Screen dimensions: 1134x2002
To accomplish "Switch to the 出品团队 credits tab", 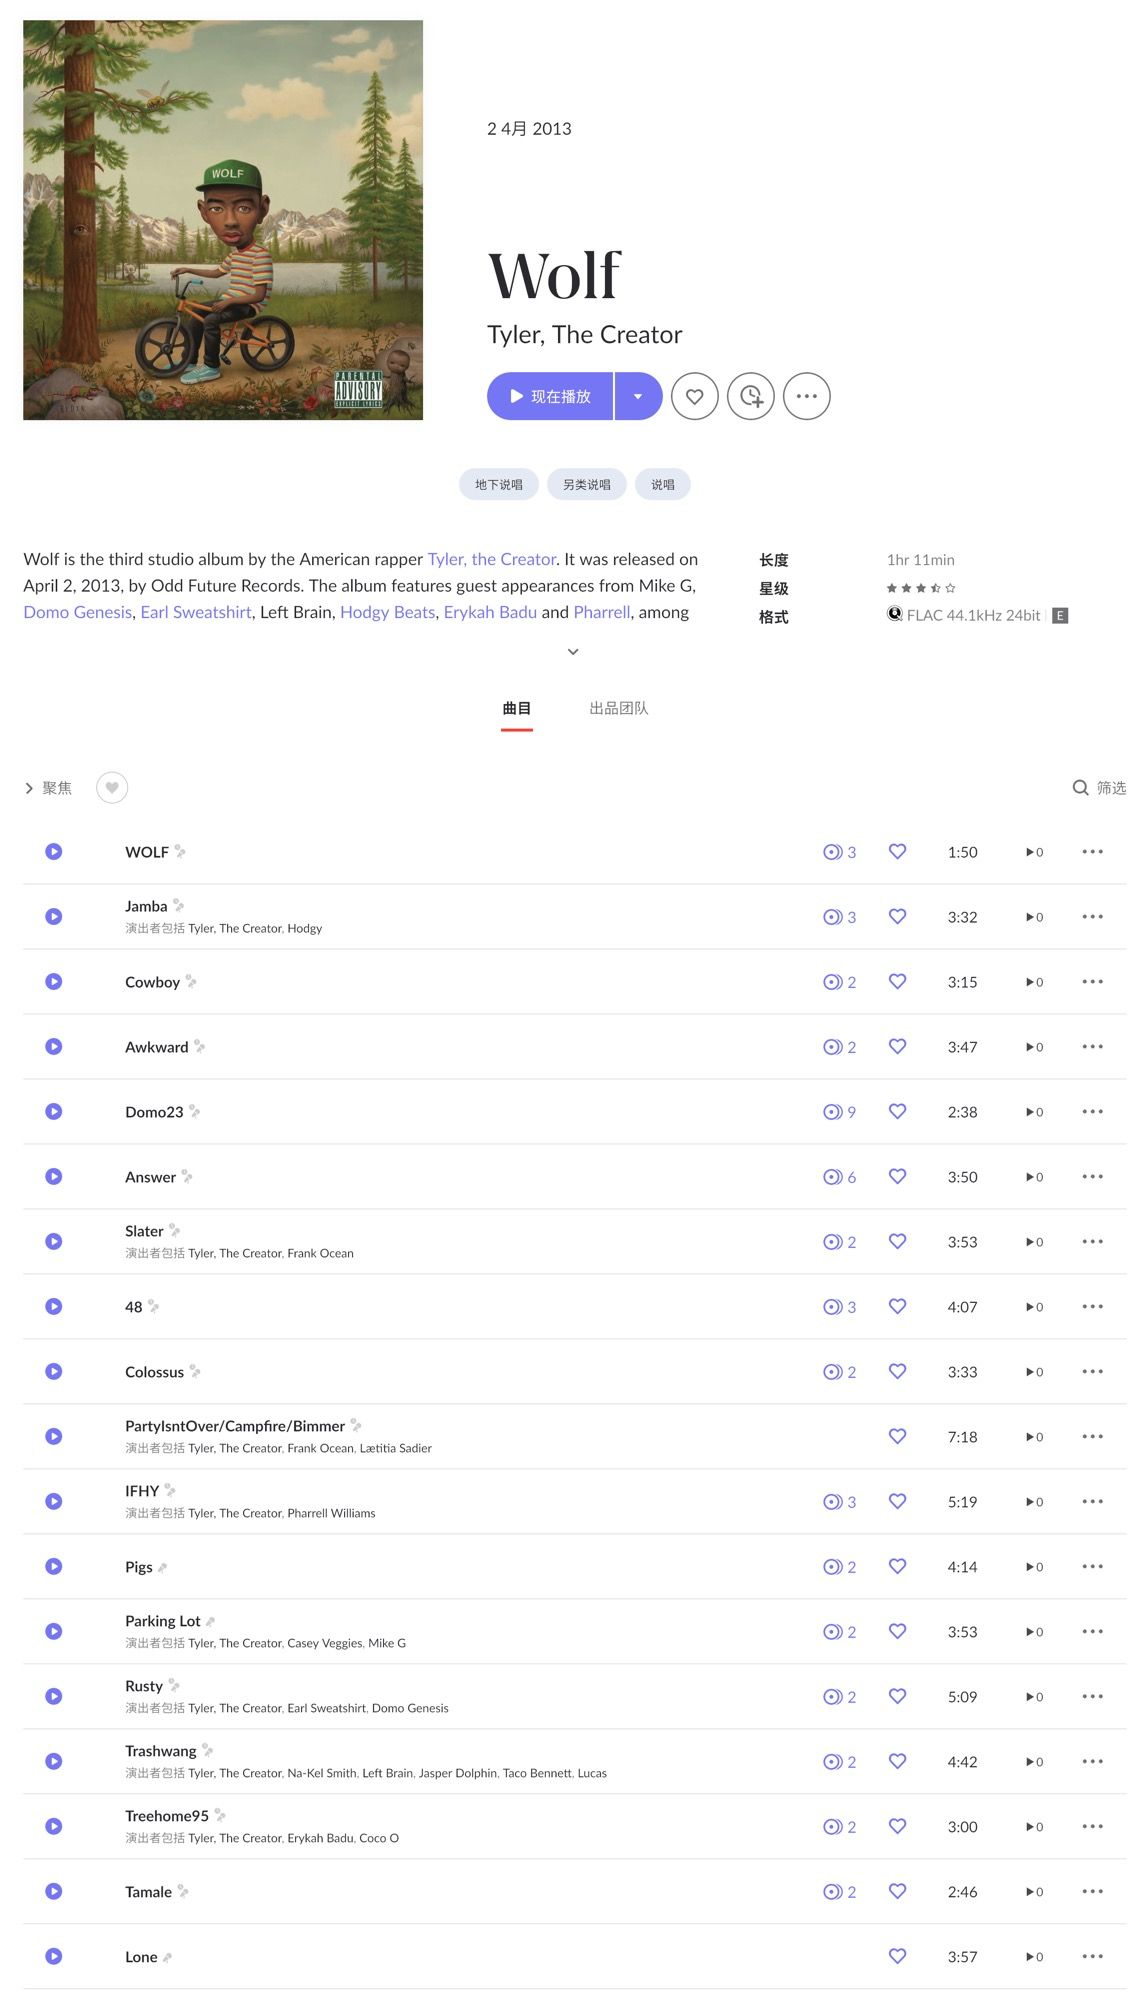I will click(618, 708).
